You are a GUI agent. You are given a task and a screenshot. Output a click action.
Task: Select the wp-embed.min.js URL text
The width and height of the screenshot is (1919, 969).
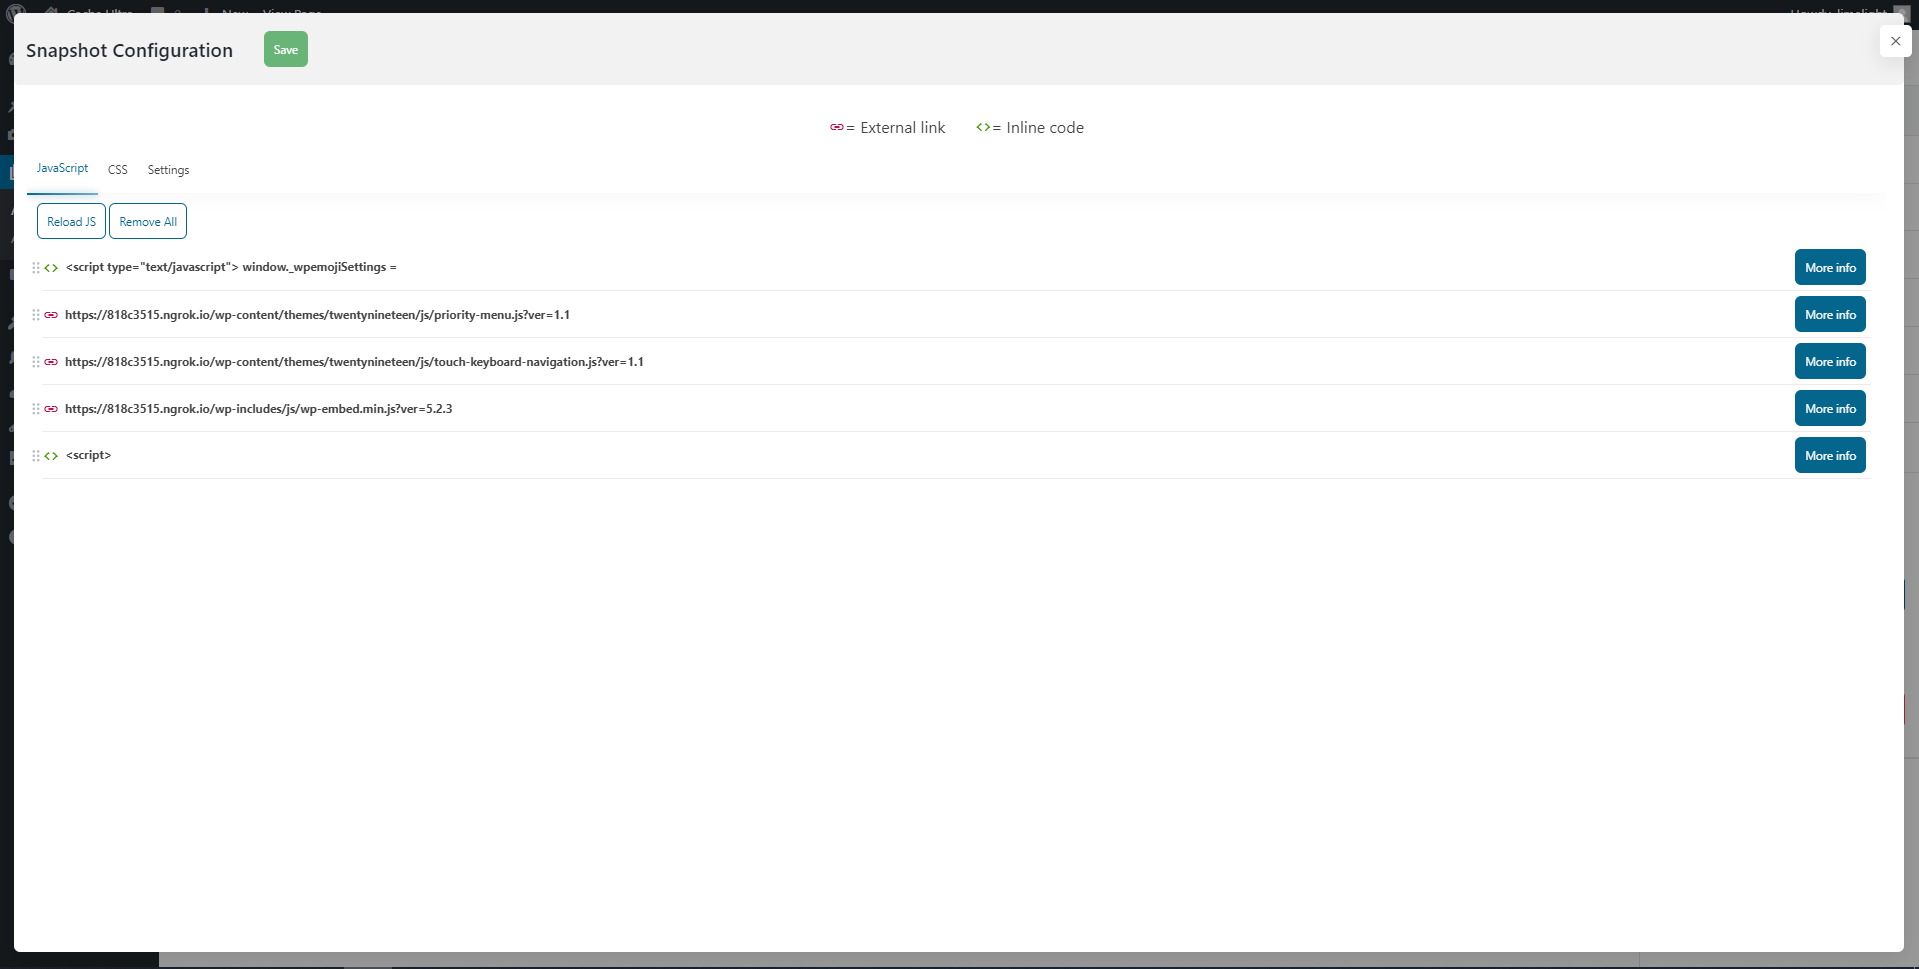tap(258, 408)
